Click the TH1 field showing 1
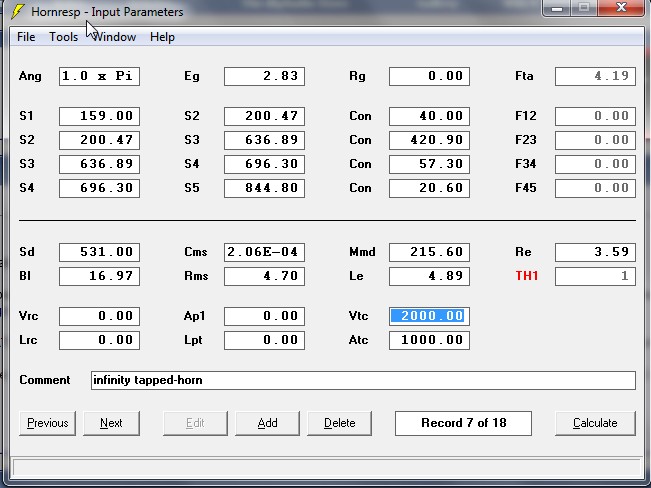This screenshot has height=488, width=651. pyautogui.click(x=595, y=276)
